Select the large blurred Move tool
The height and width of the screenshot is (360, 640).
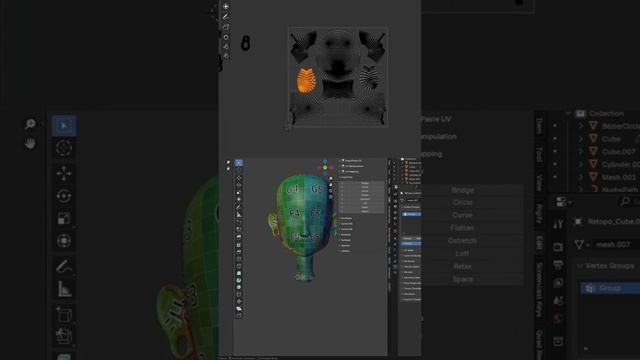point(64,173)
